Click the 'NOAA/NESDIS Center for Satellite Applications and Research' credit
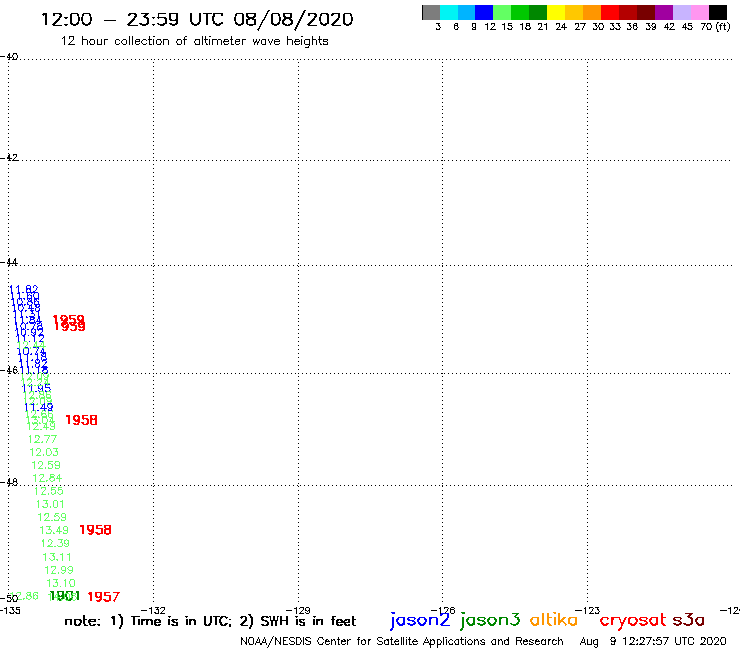 click(x=402, y=642)
